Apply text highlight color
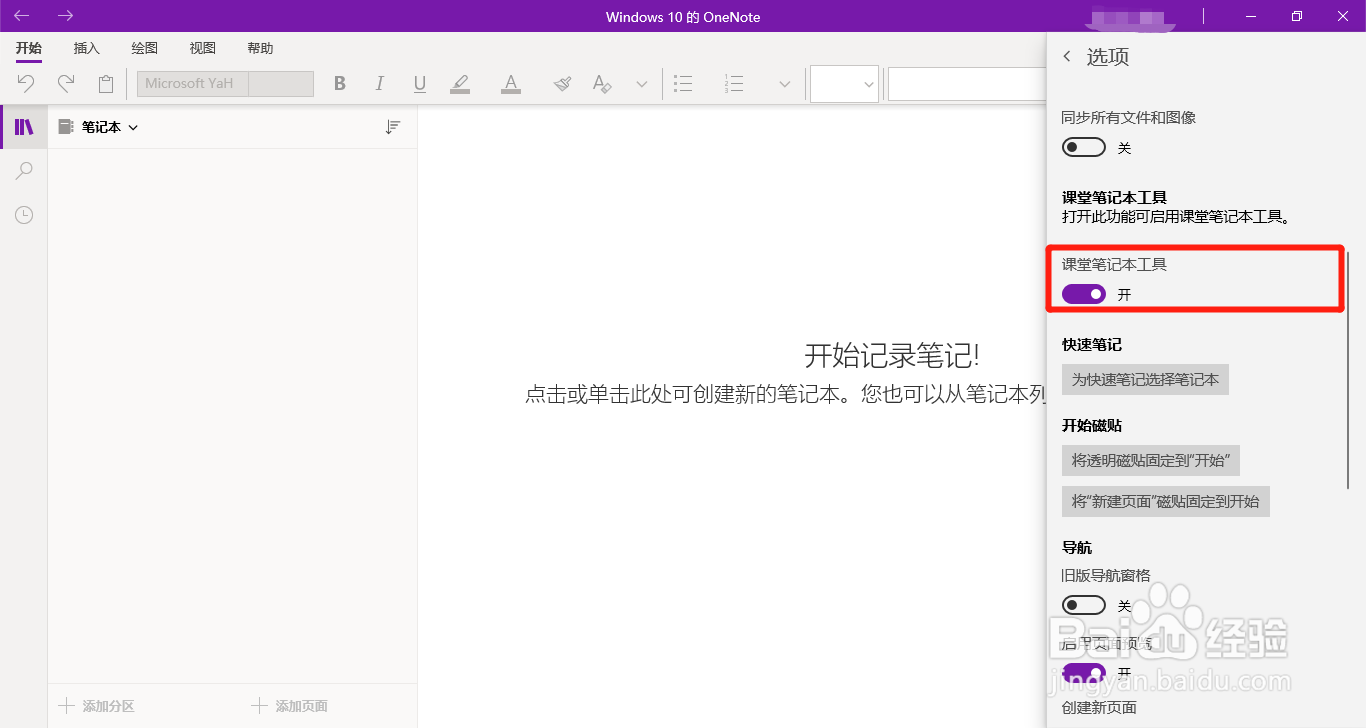This screenshot has height=728, width=1366. 460,84
